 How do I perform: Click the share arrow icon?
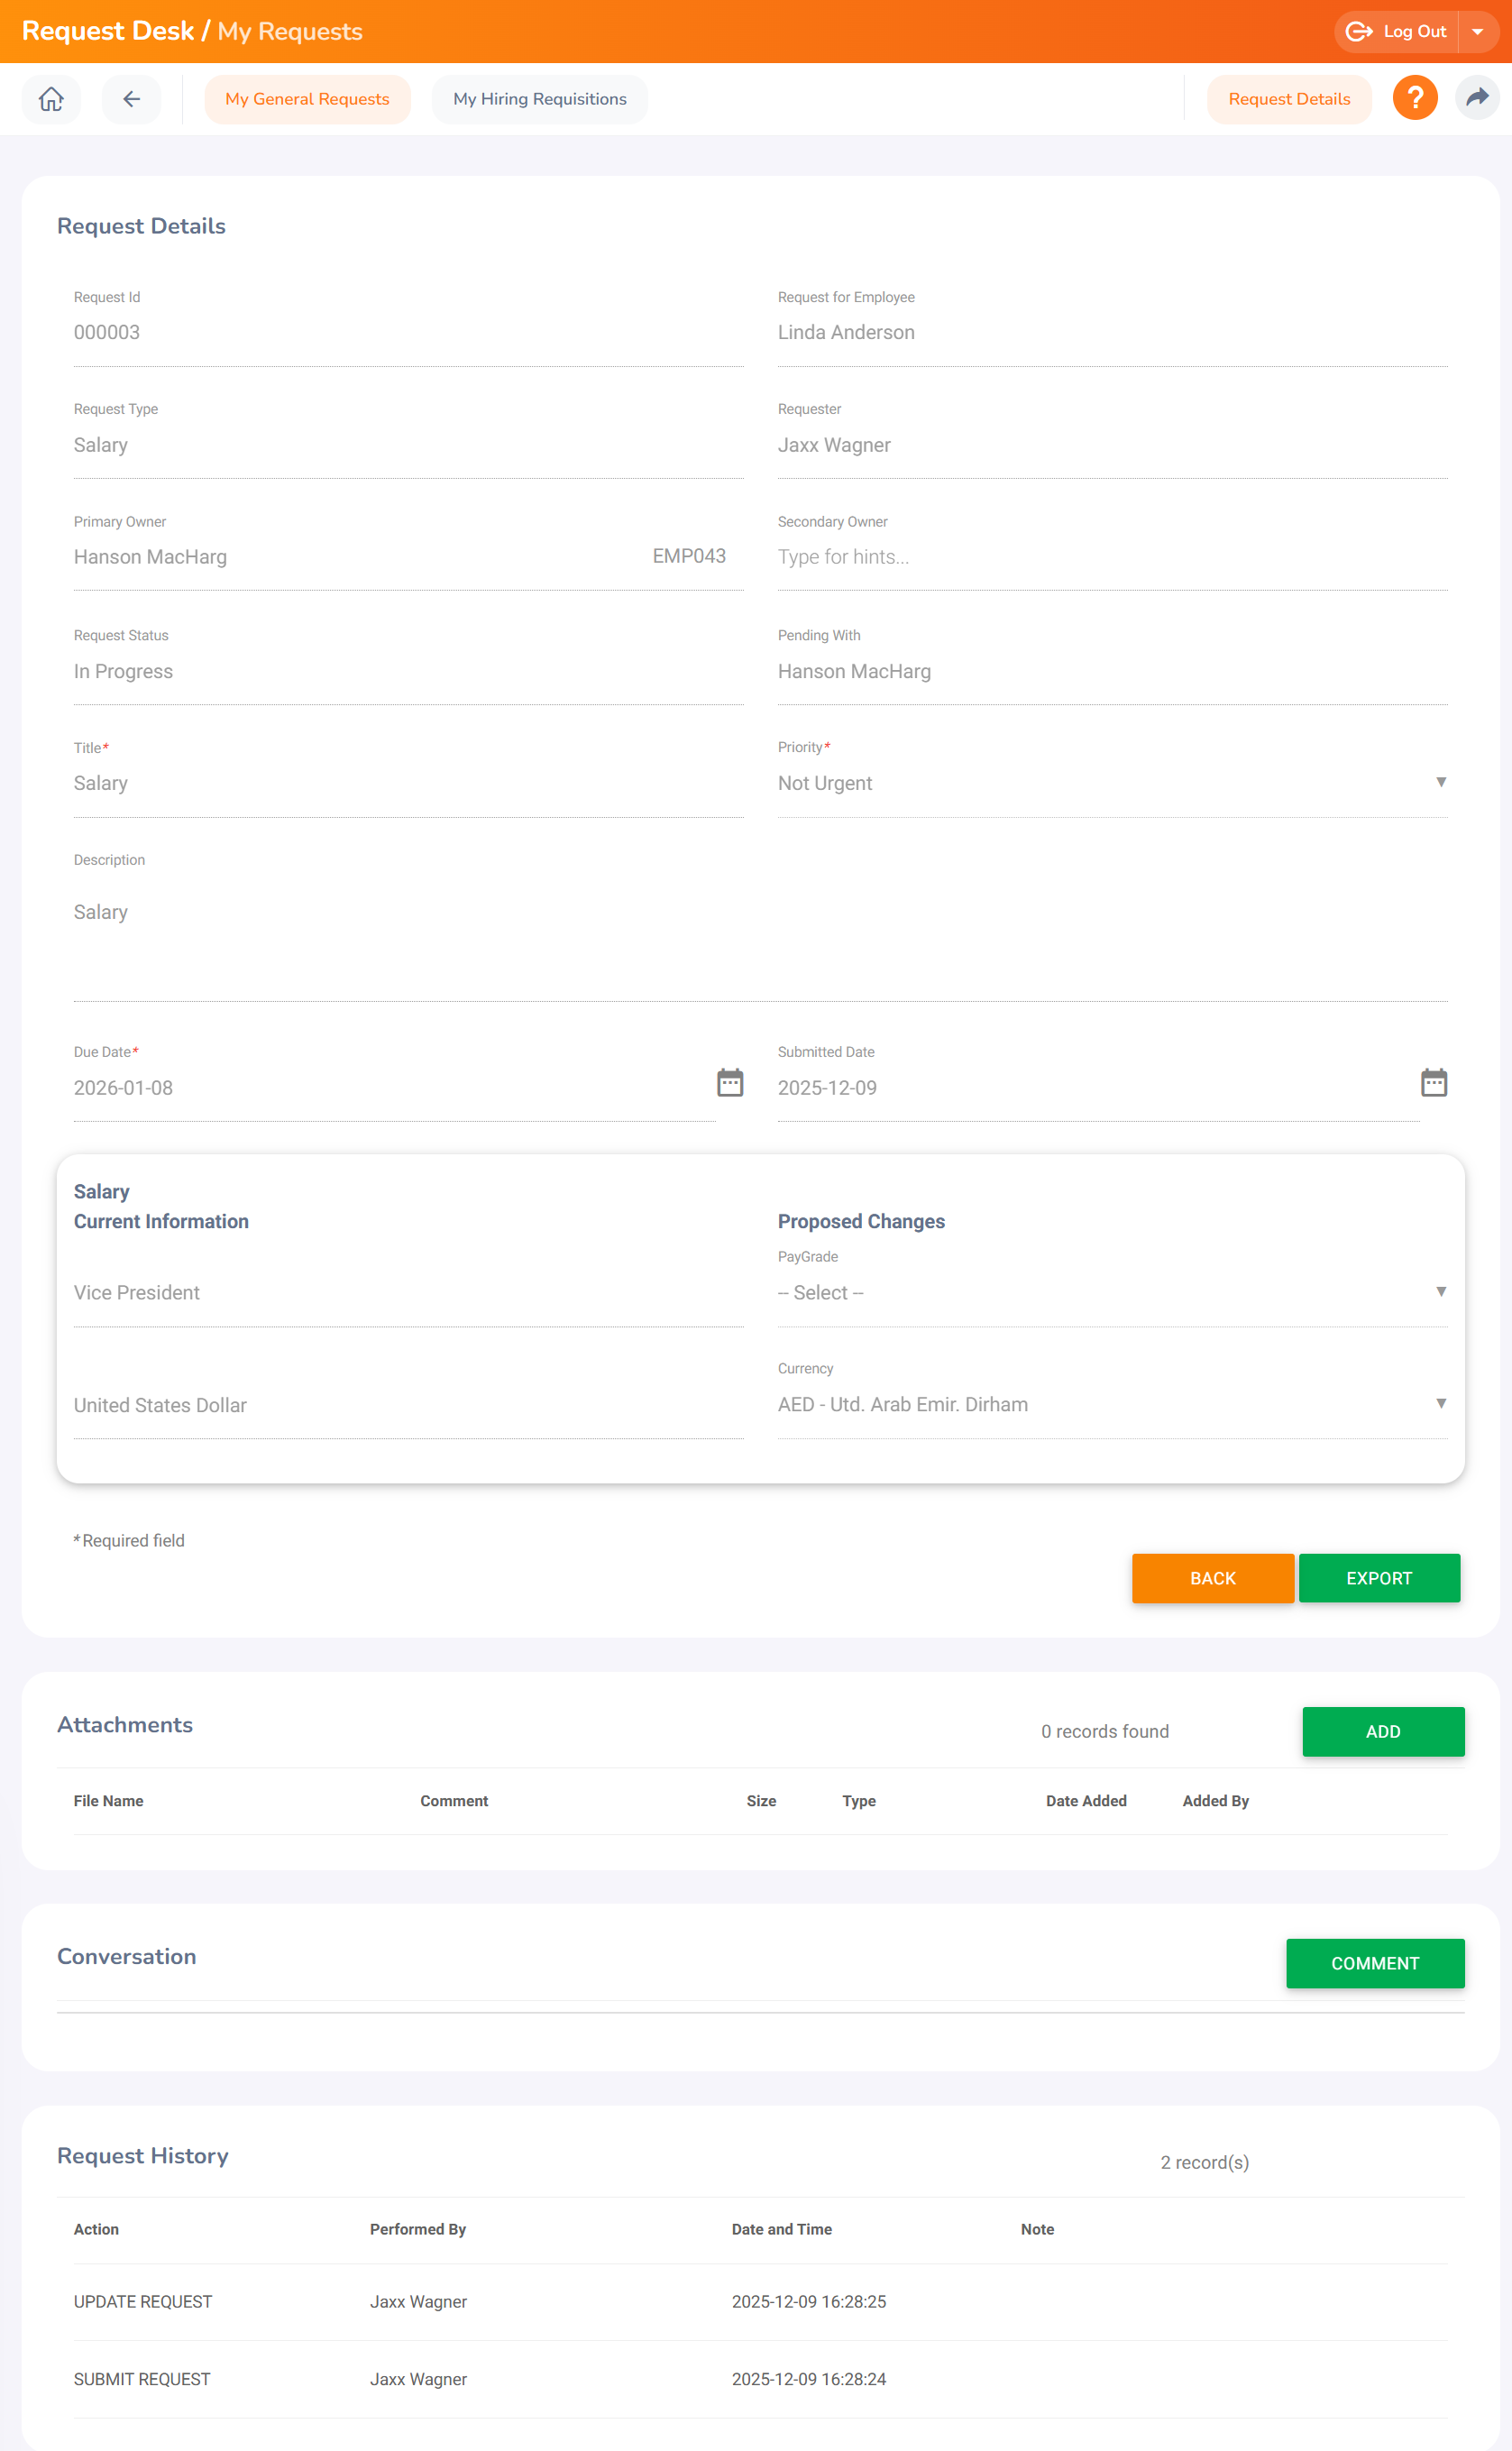point(1476,98)
